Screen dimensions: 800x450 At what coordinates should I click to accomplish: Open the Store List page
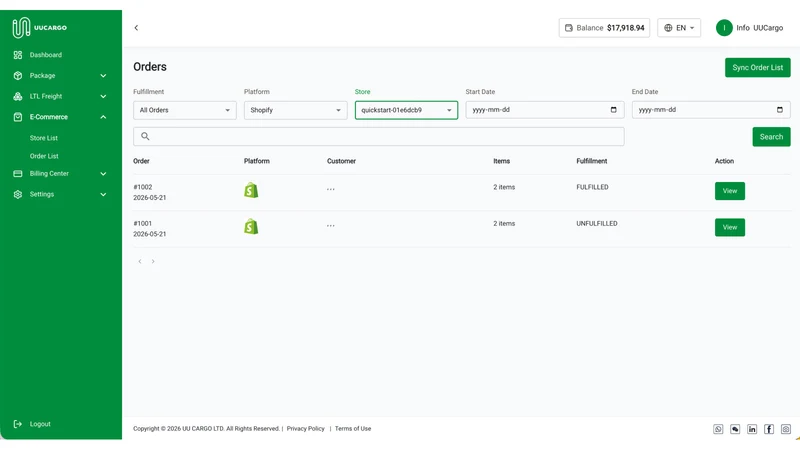(x=43, y=138)
